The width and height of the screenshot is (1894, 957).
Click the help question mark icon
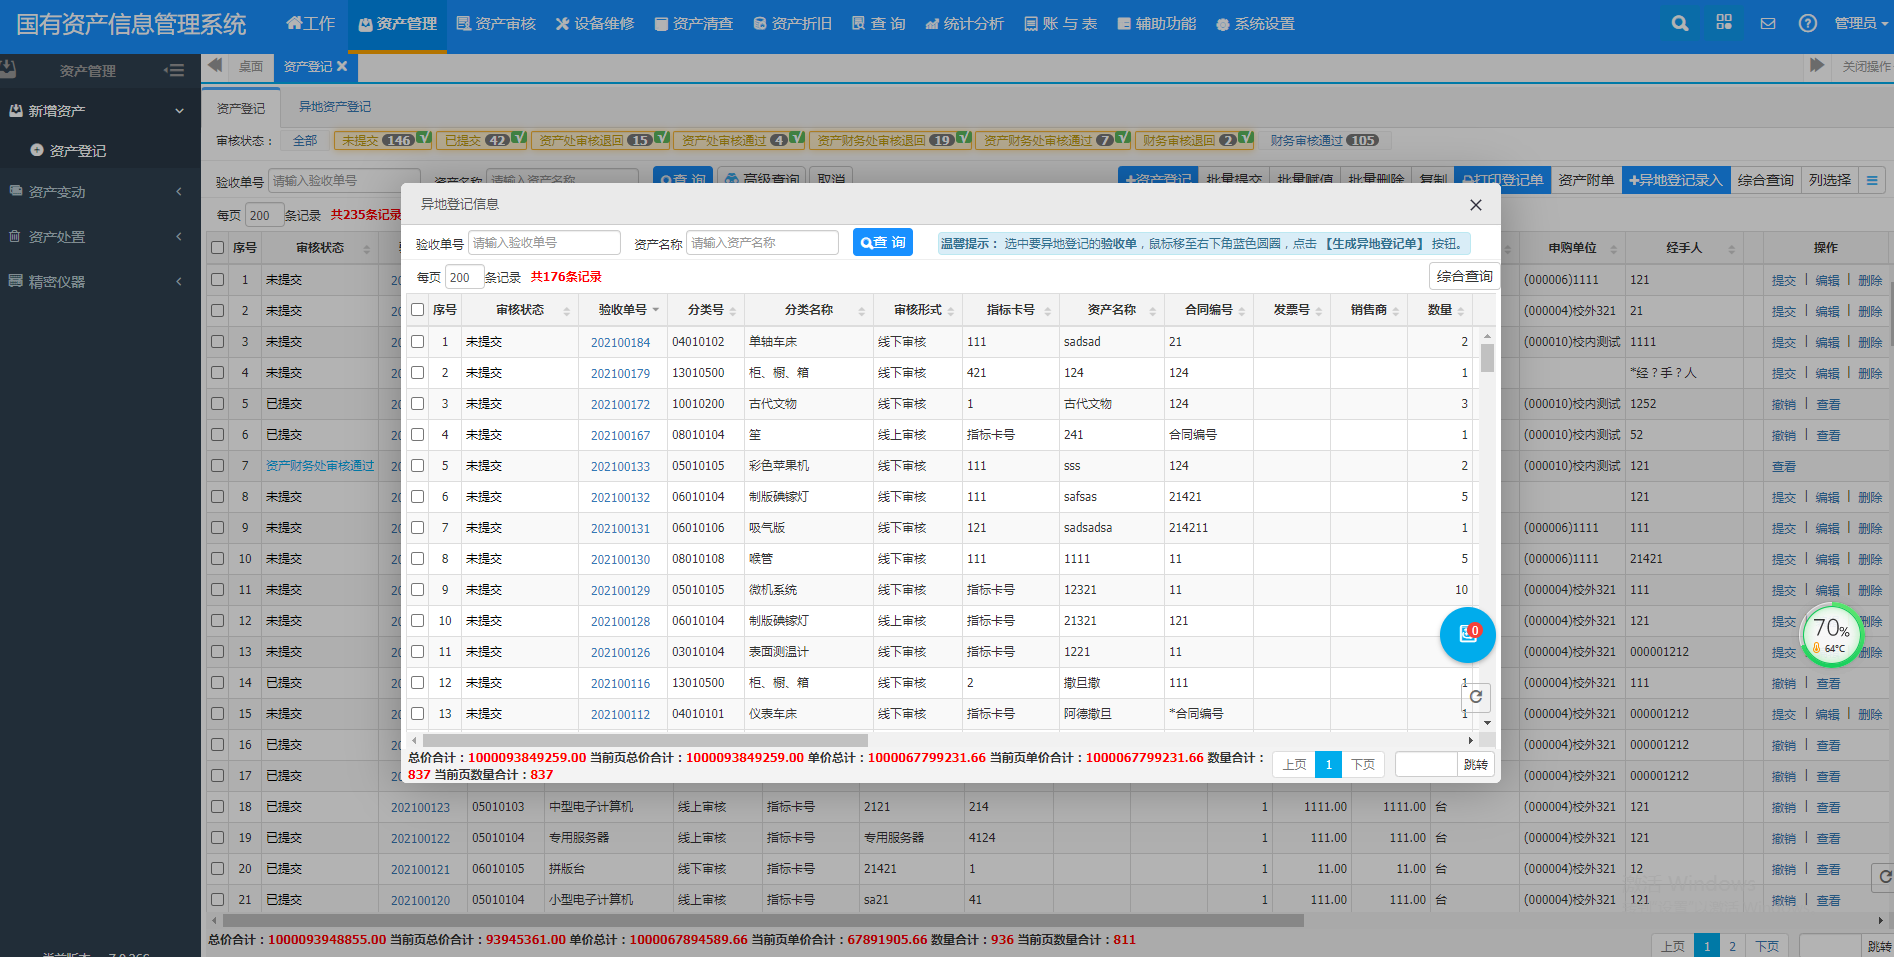(1808, 23)
